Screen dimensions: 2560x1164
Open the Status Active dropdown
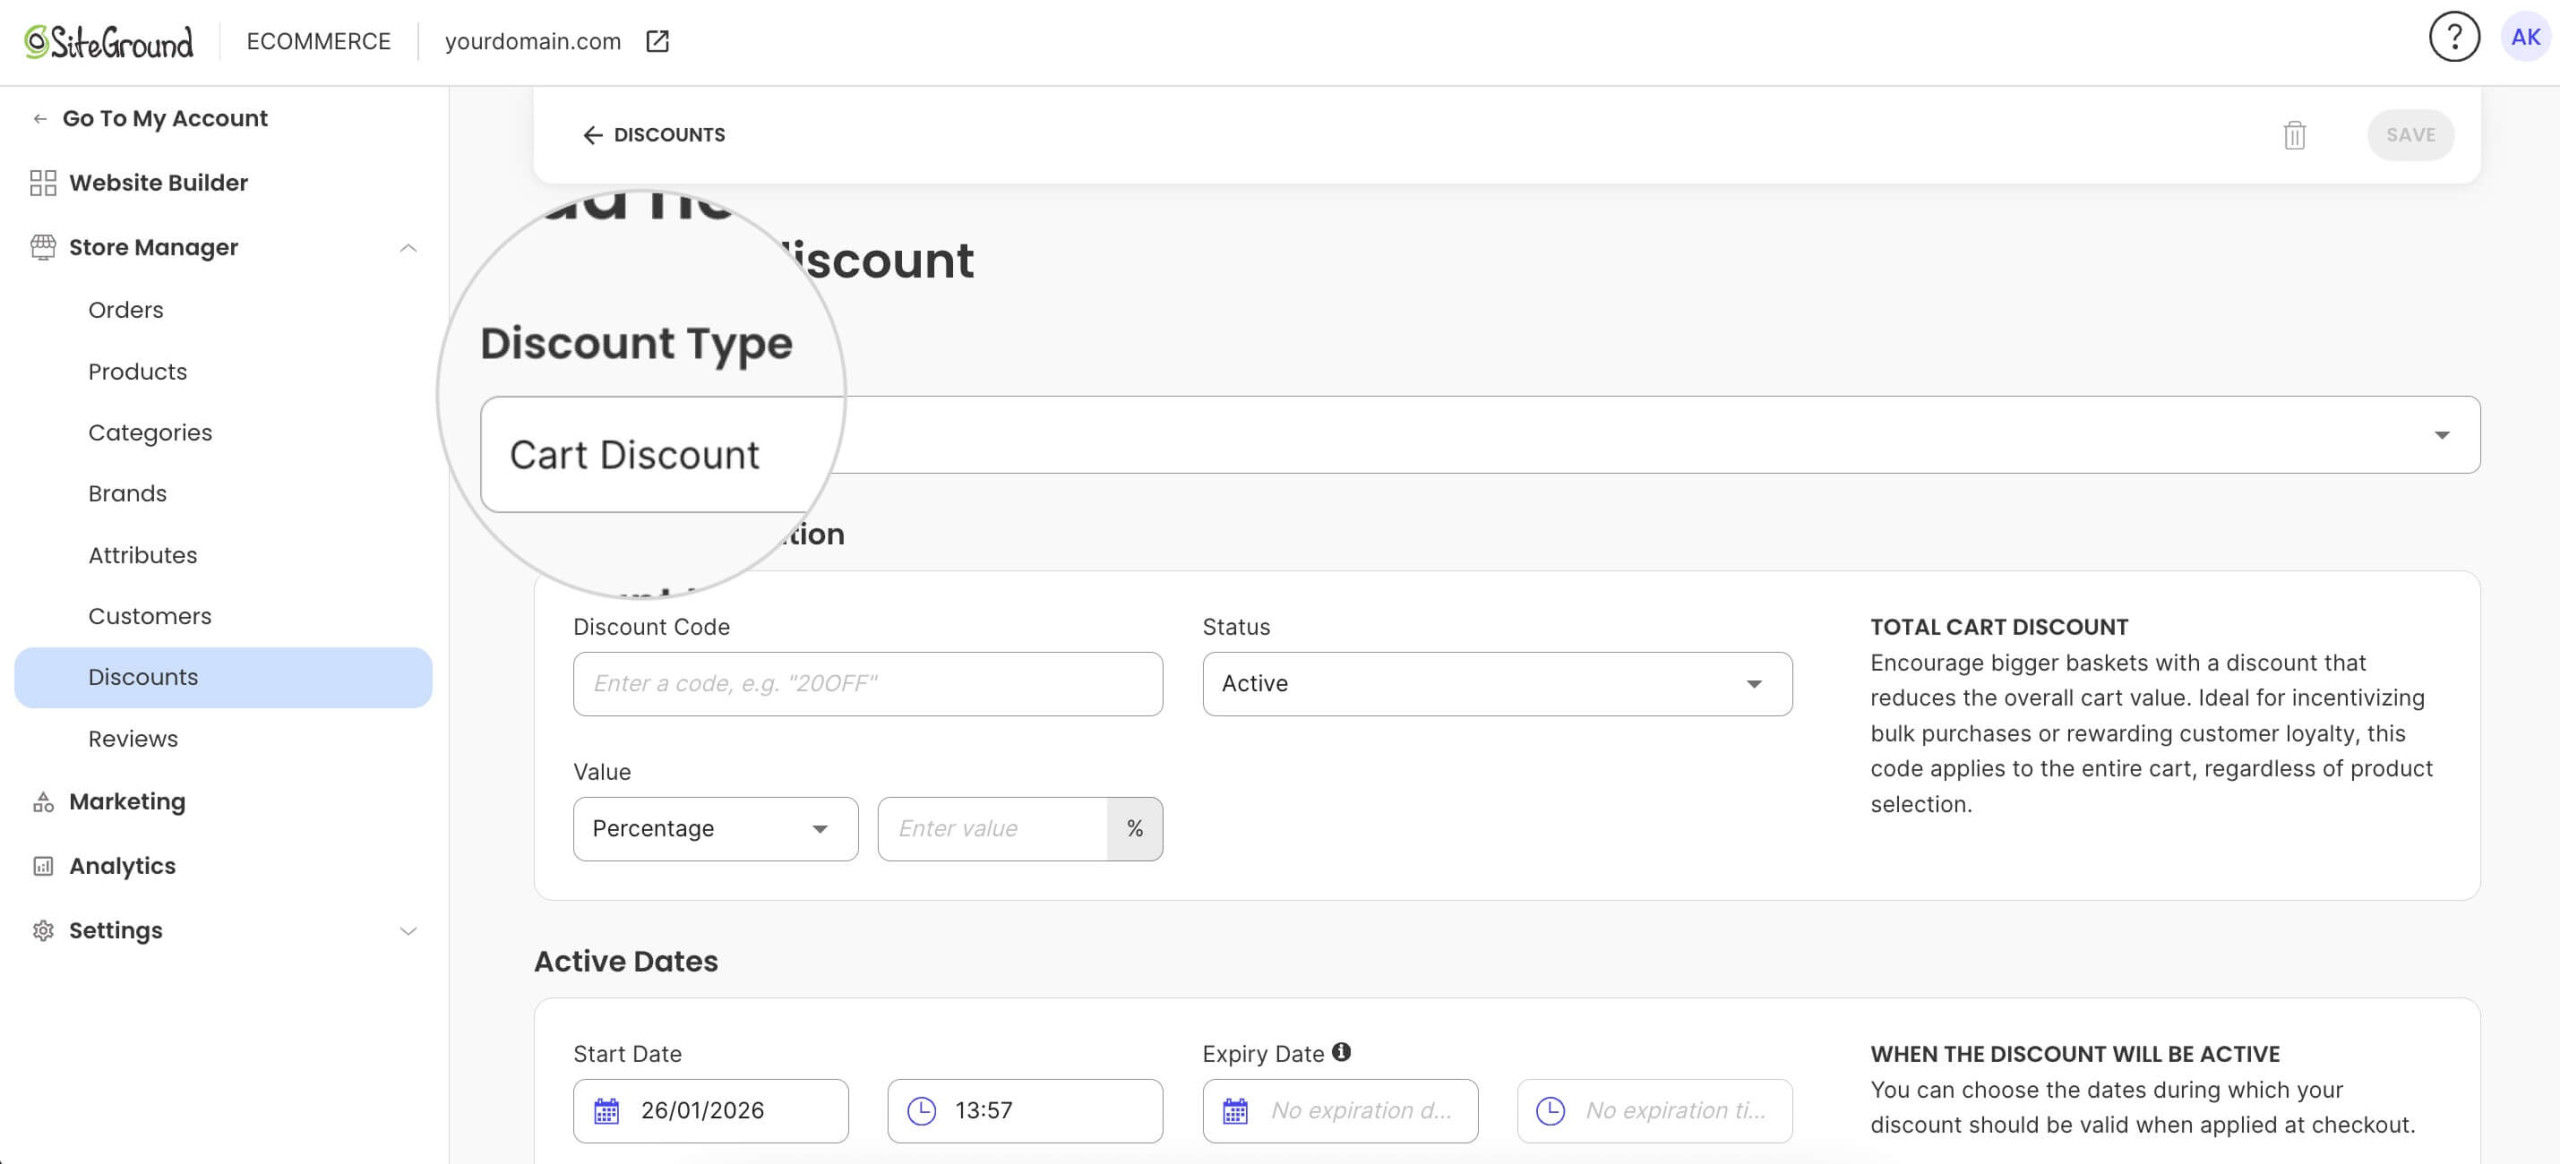pyautogui.click(x=1497, y=684)
